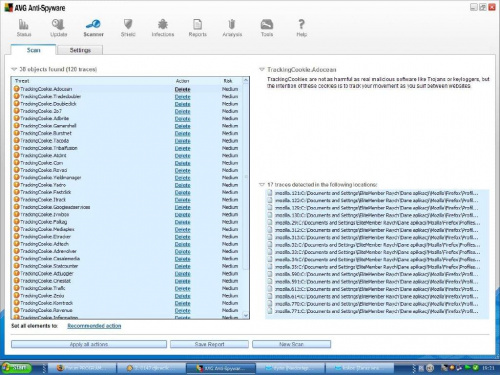Screen dimensions: 500x375
Task: Collapse the 38 objects found section
Action: click(x=14, y=69)
